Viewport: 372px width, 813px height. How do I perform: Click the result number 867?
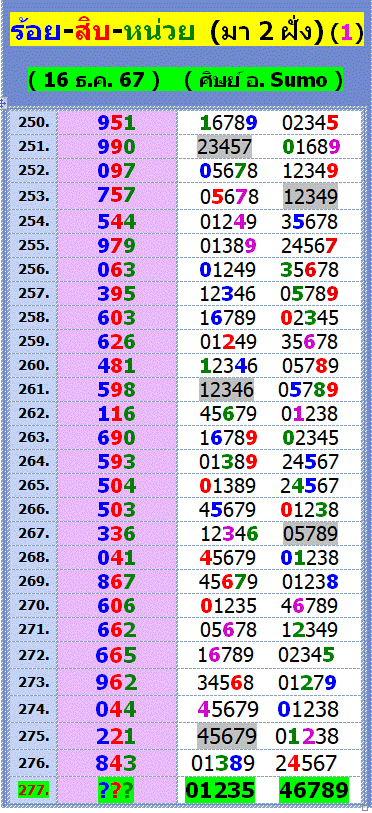(x=117, y=582)
